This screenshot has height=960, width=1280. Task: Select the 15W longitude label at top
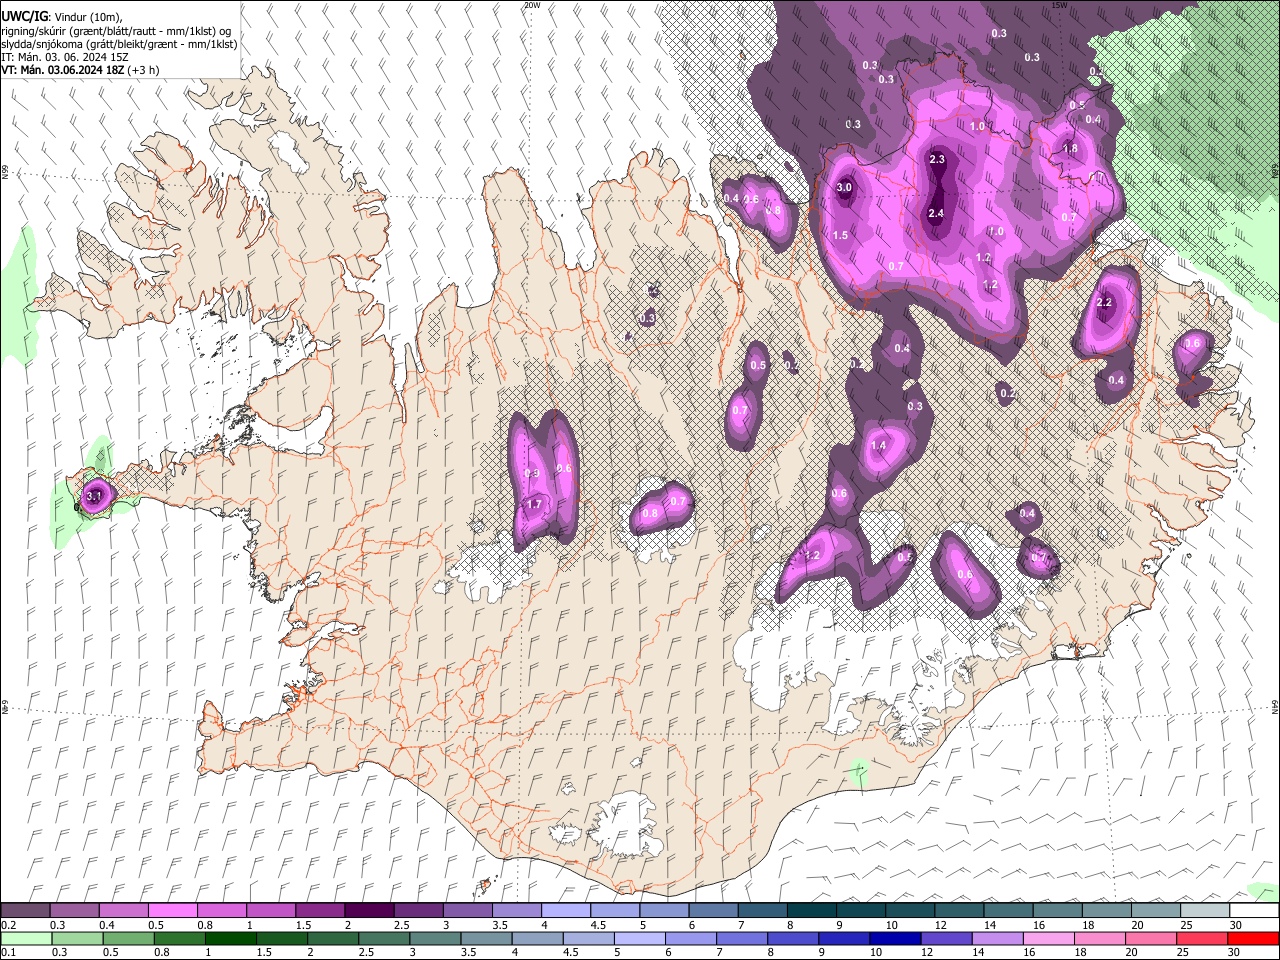tap(1059, 5)
